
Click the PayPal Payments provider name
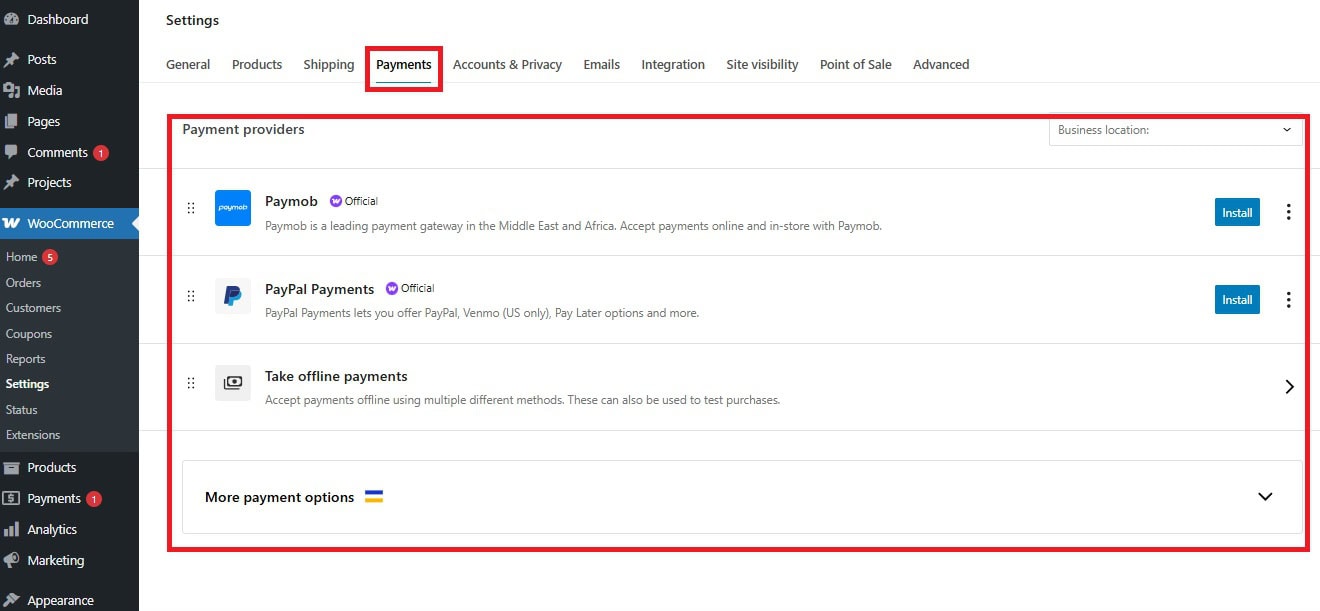tap(319, 289)
